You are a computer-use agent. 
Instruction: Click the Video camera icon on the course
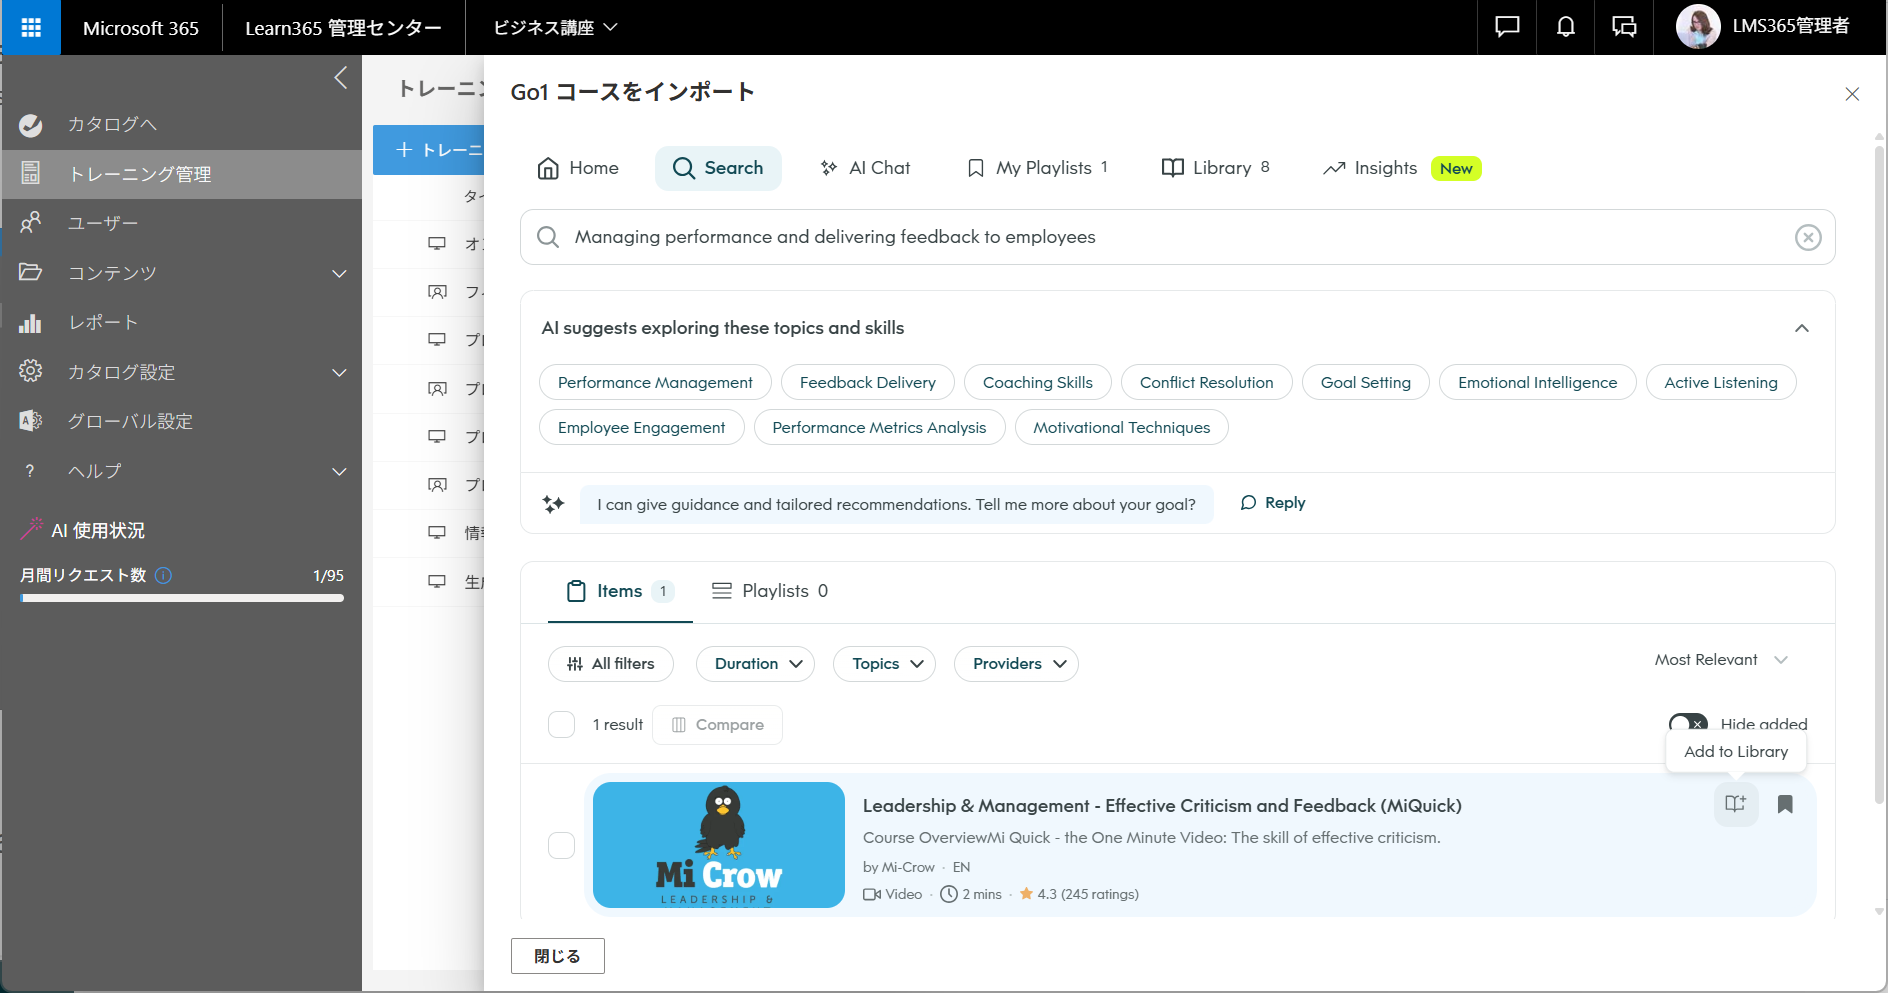point(872,894)
